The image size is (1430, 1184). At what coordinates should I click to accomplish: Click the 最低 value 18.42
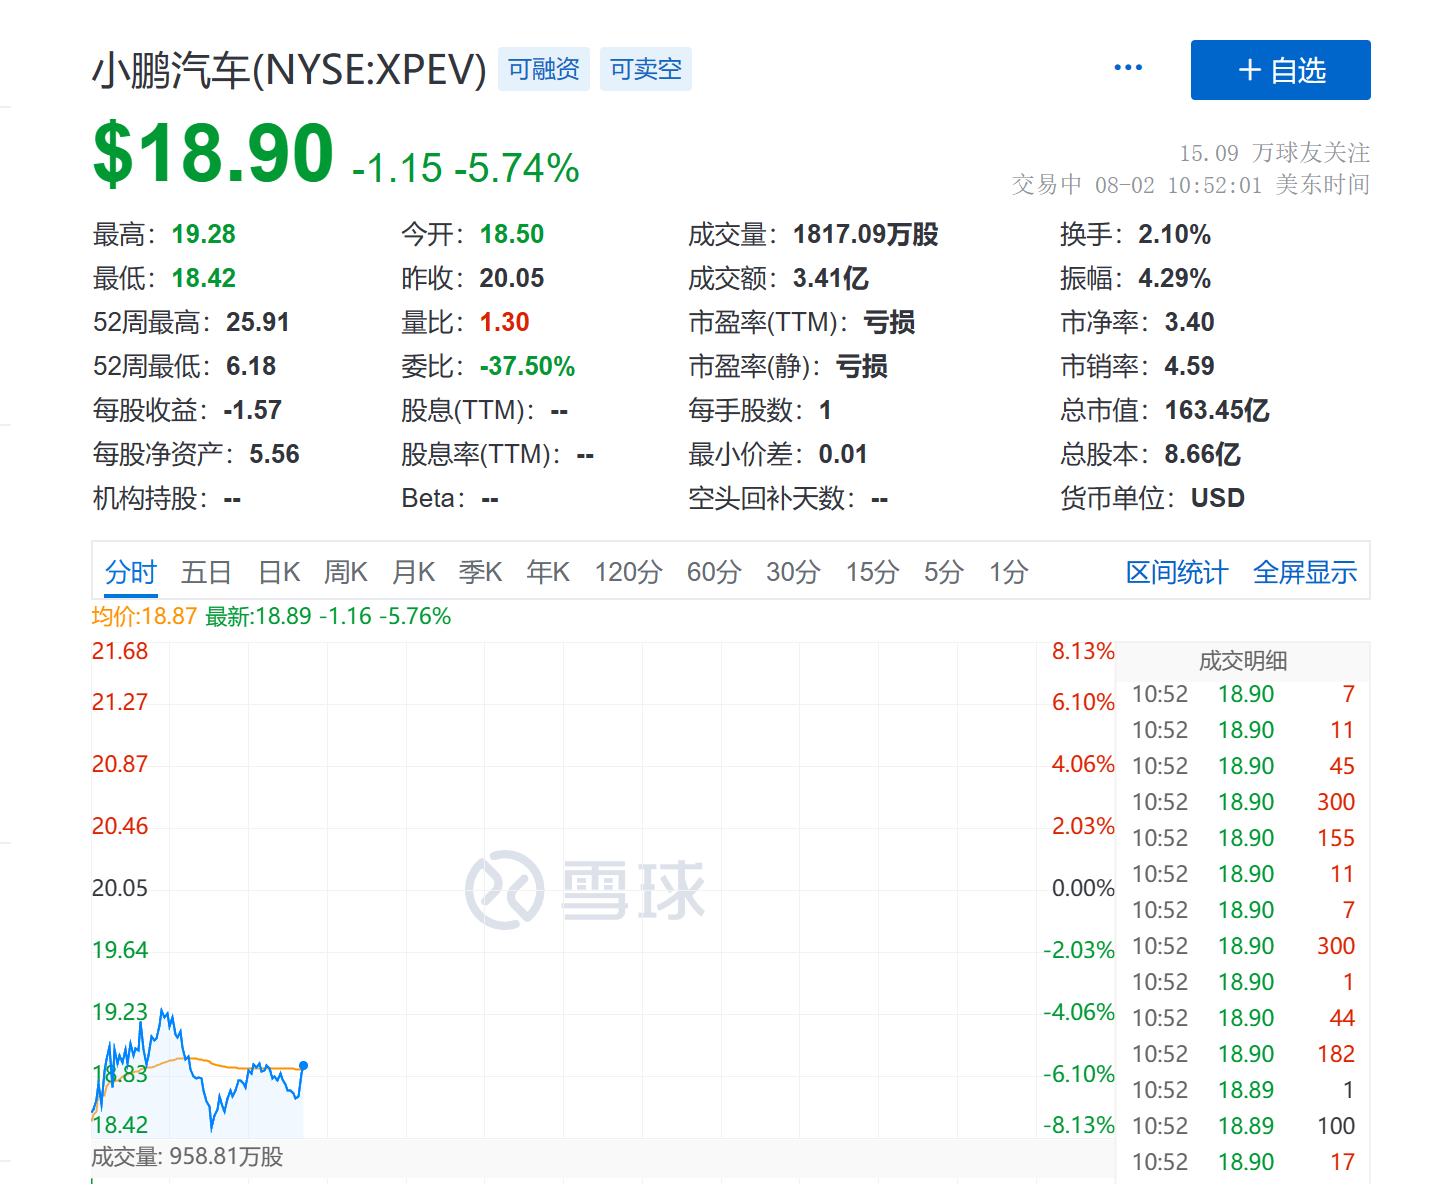(x=204, y=278)
